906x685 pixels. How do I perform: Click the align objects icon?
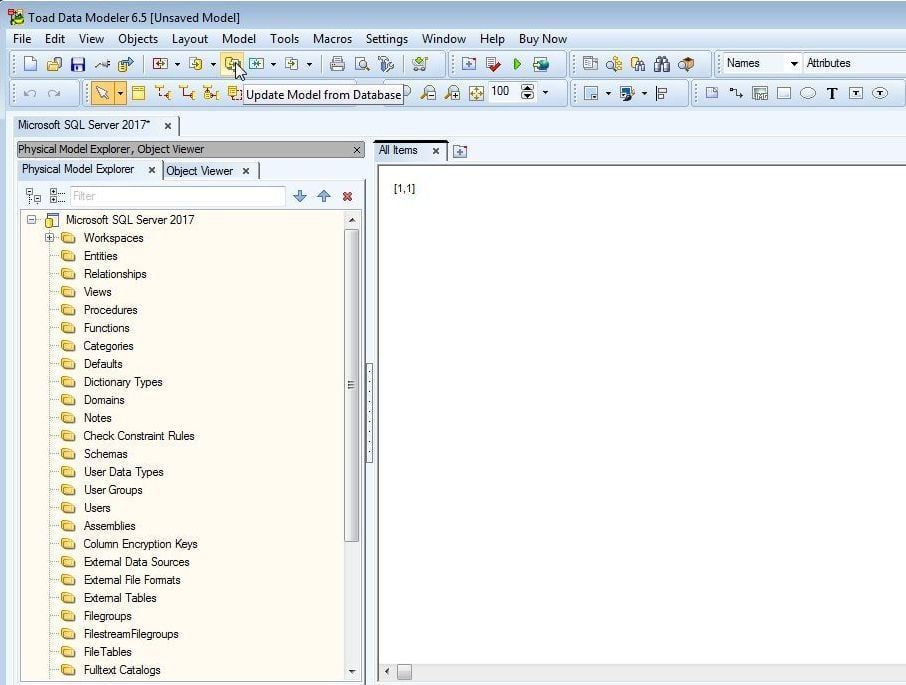click(662, 93)
